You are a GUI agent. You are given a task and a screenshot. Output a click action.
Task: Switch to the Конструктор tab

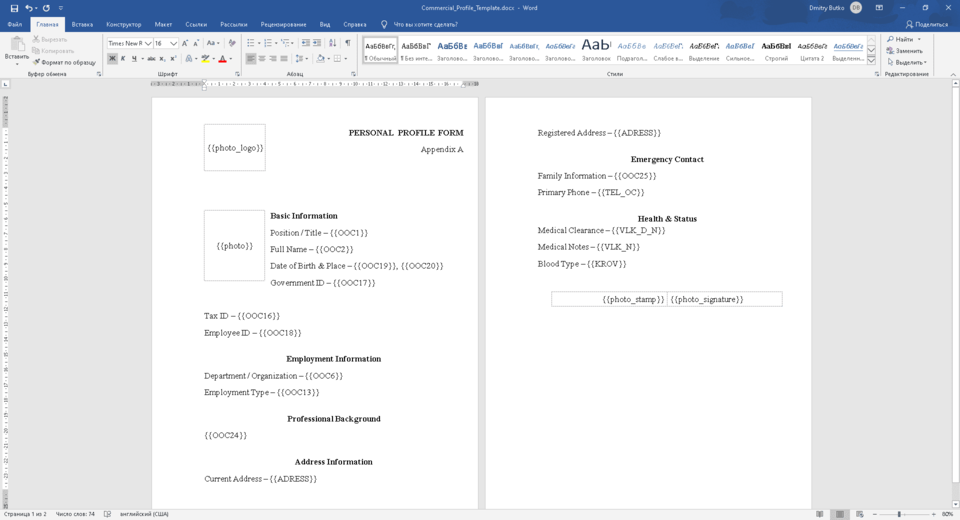coord(124,24)
